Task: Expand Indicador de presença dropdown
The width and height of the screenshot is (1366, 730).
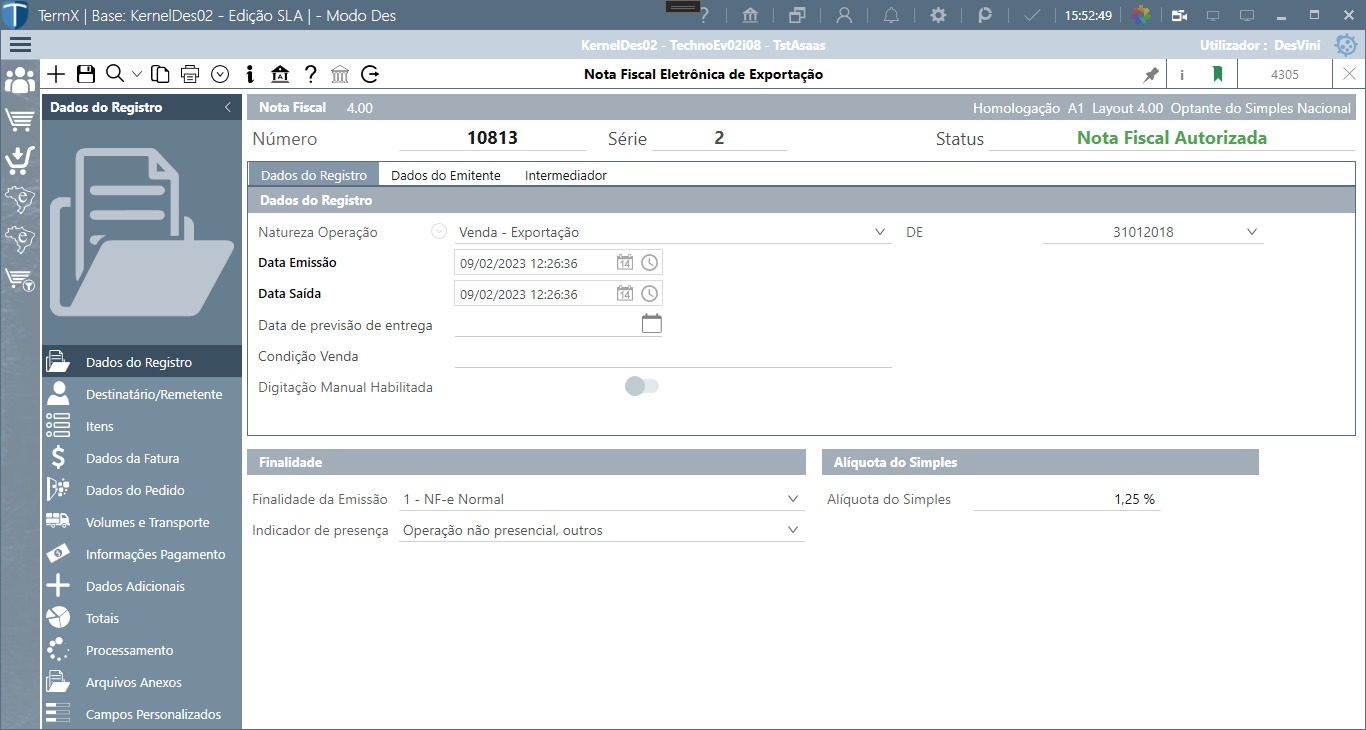Action: [x=793, y=530]
